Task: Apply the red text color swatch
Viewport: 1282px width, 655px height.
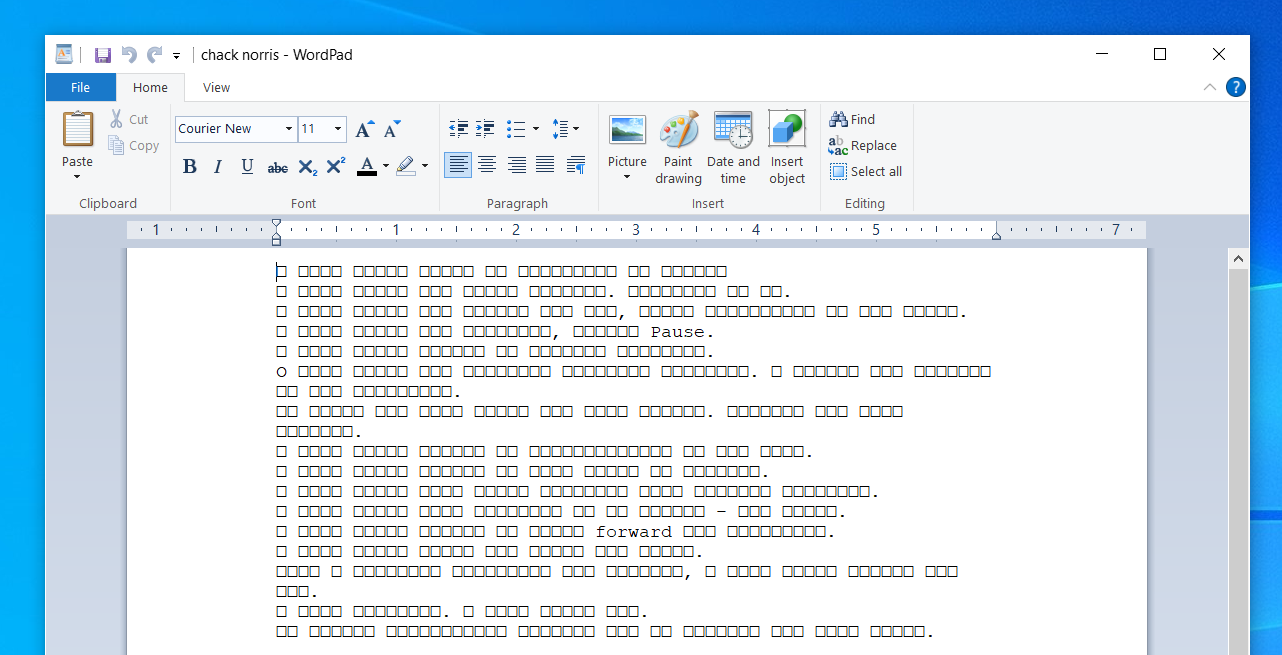Action: (366, 166)
